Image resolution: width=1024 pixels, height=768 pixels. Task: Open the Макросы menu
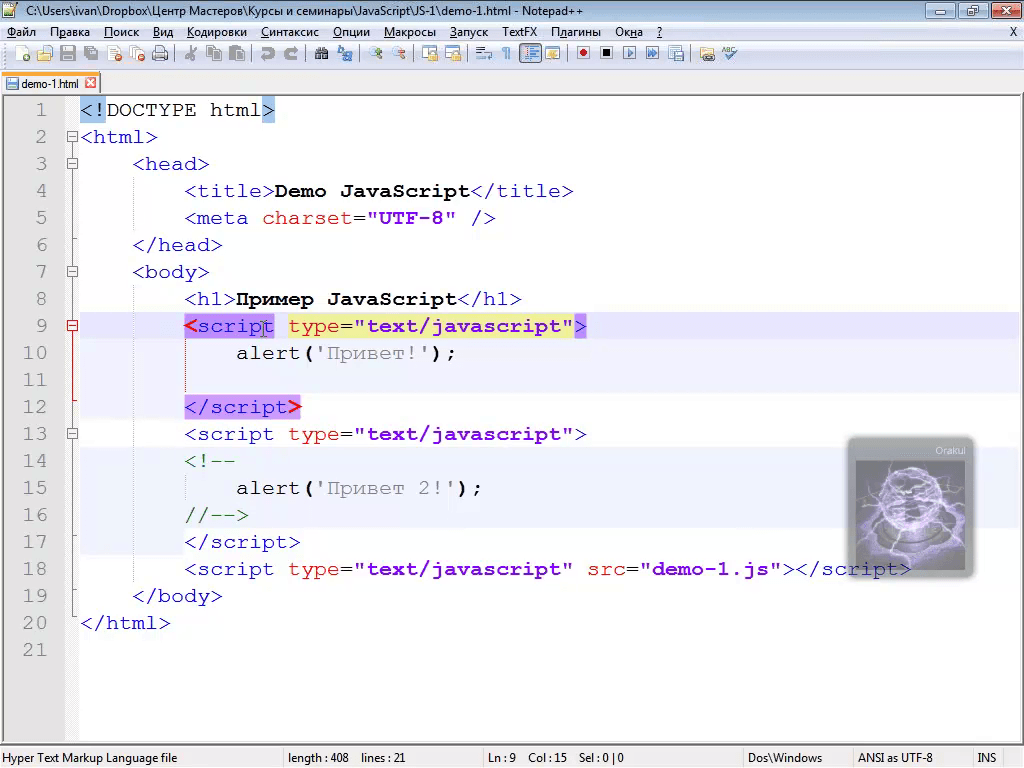(409, 32)
